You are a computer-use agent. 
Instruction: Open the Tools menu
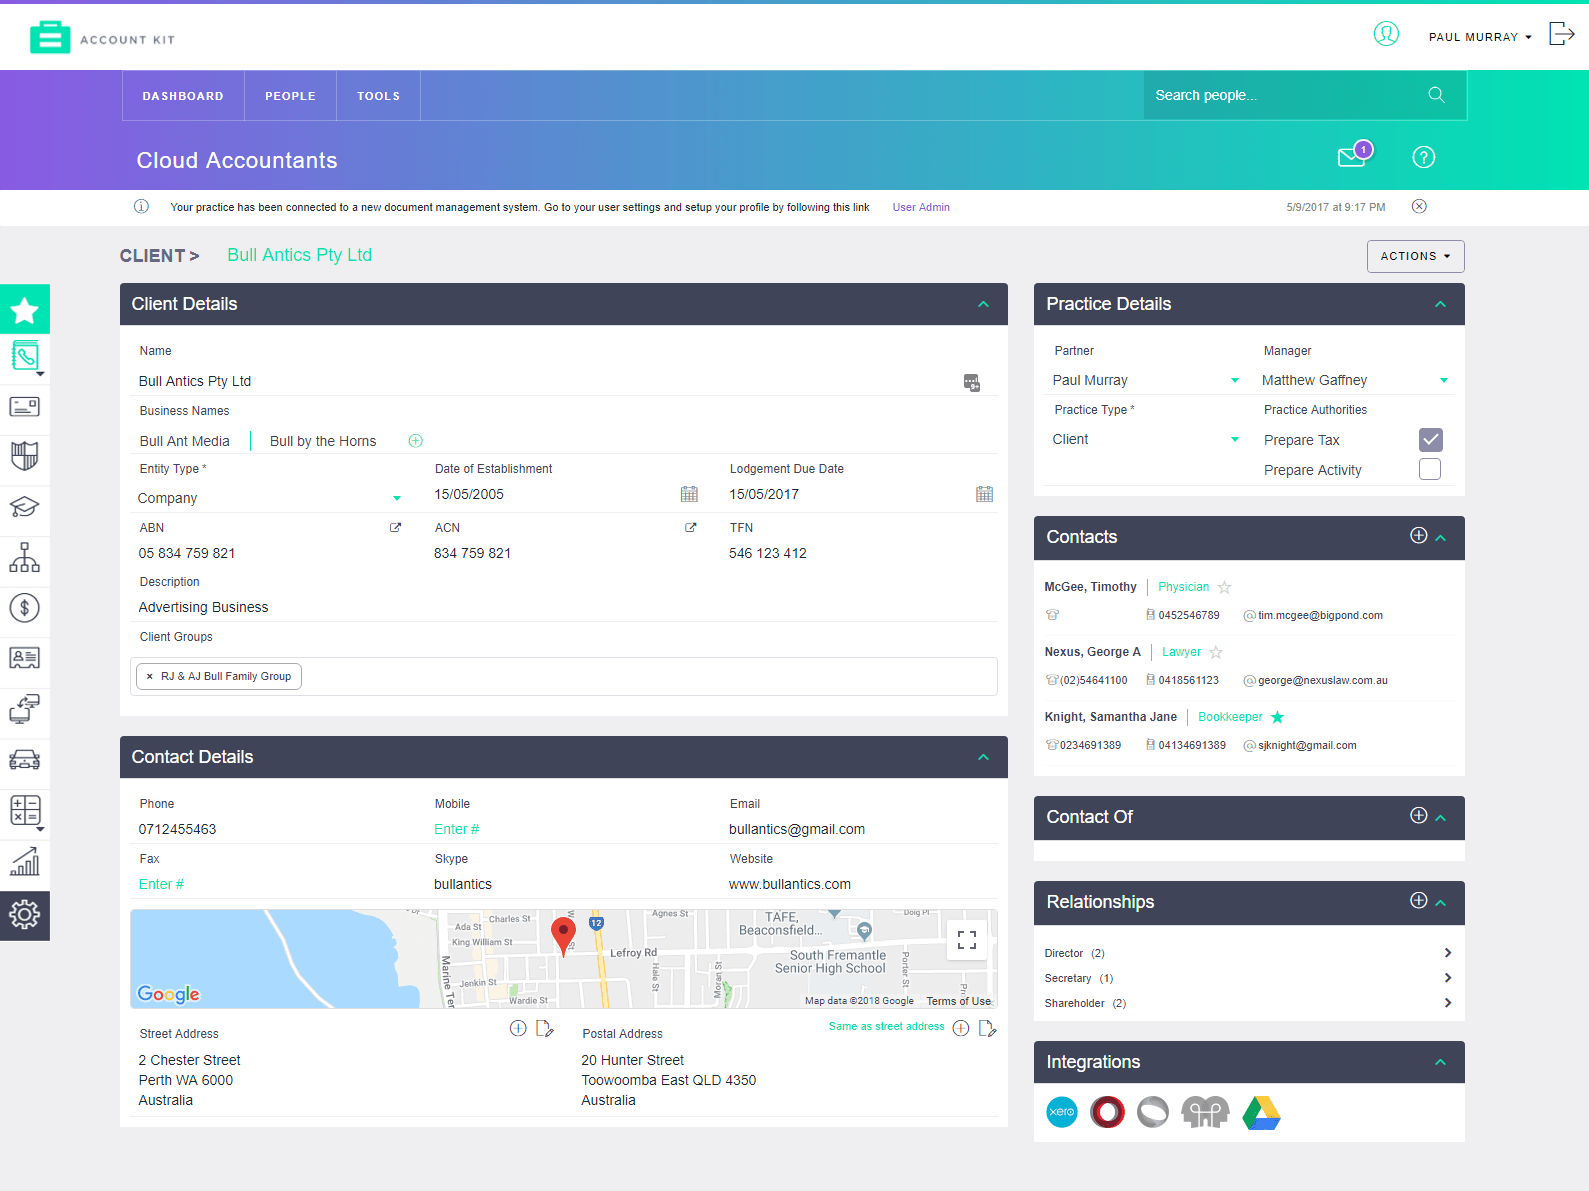[x=378, y=96]
